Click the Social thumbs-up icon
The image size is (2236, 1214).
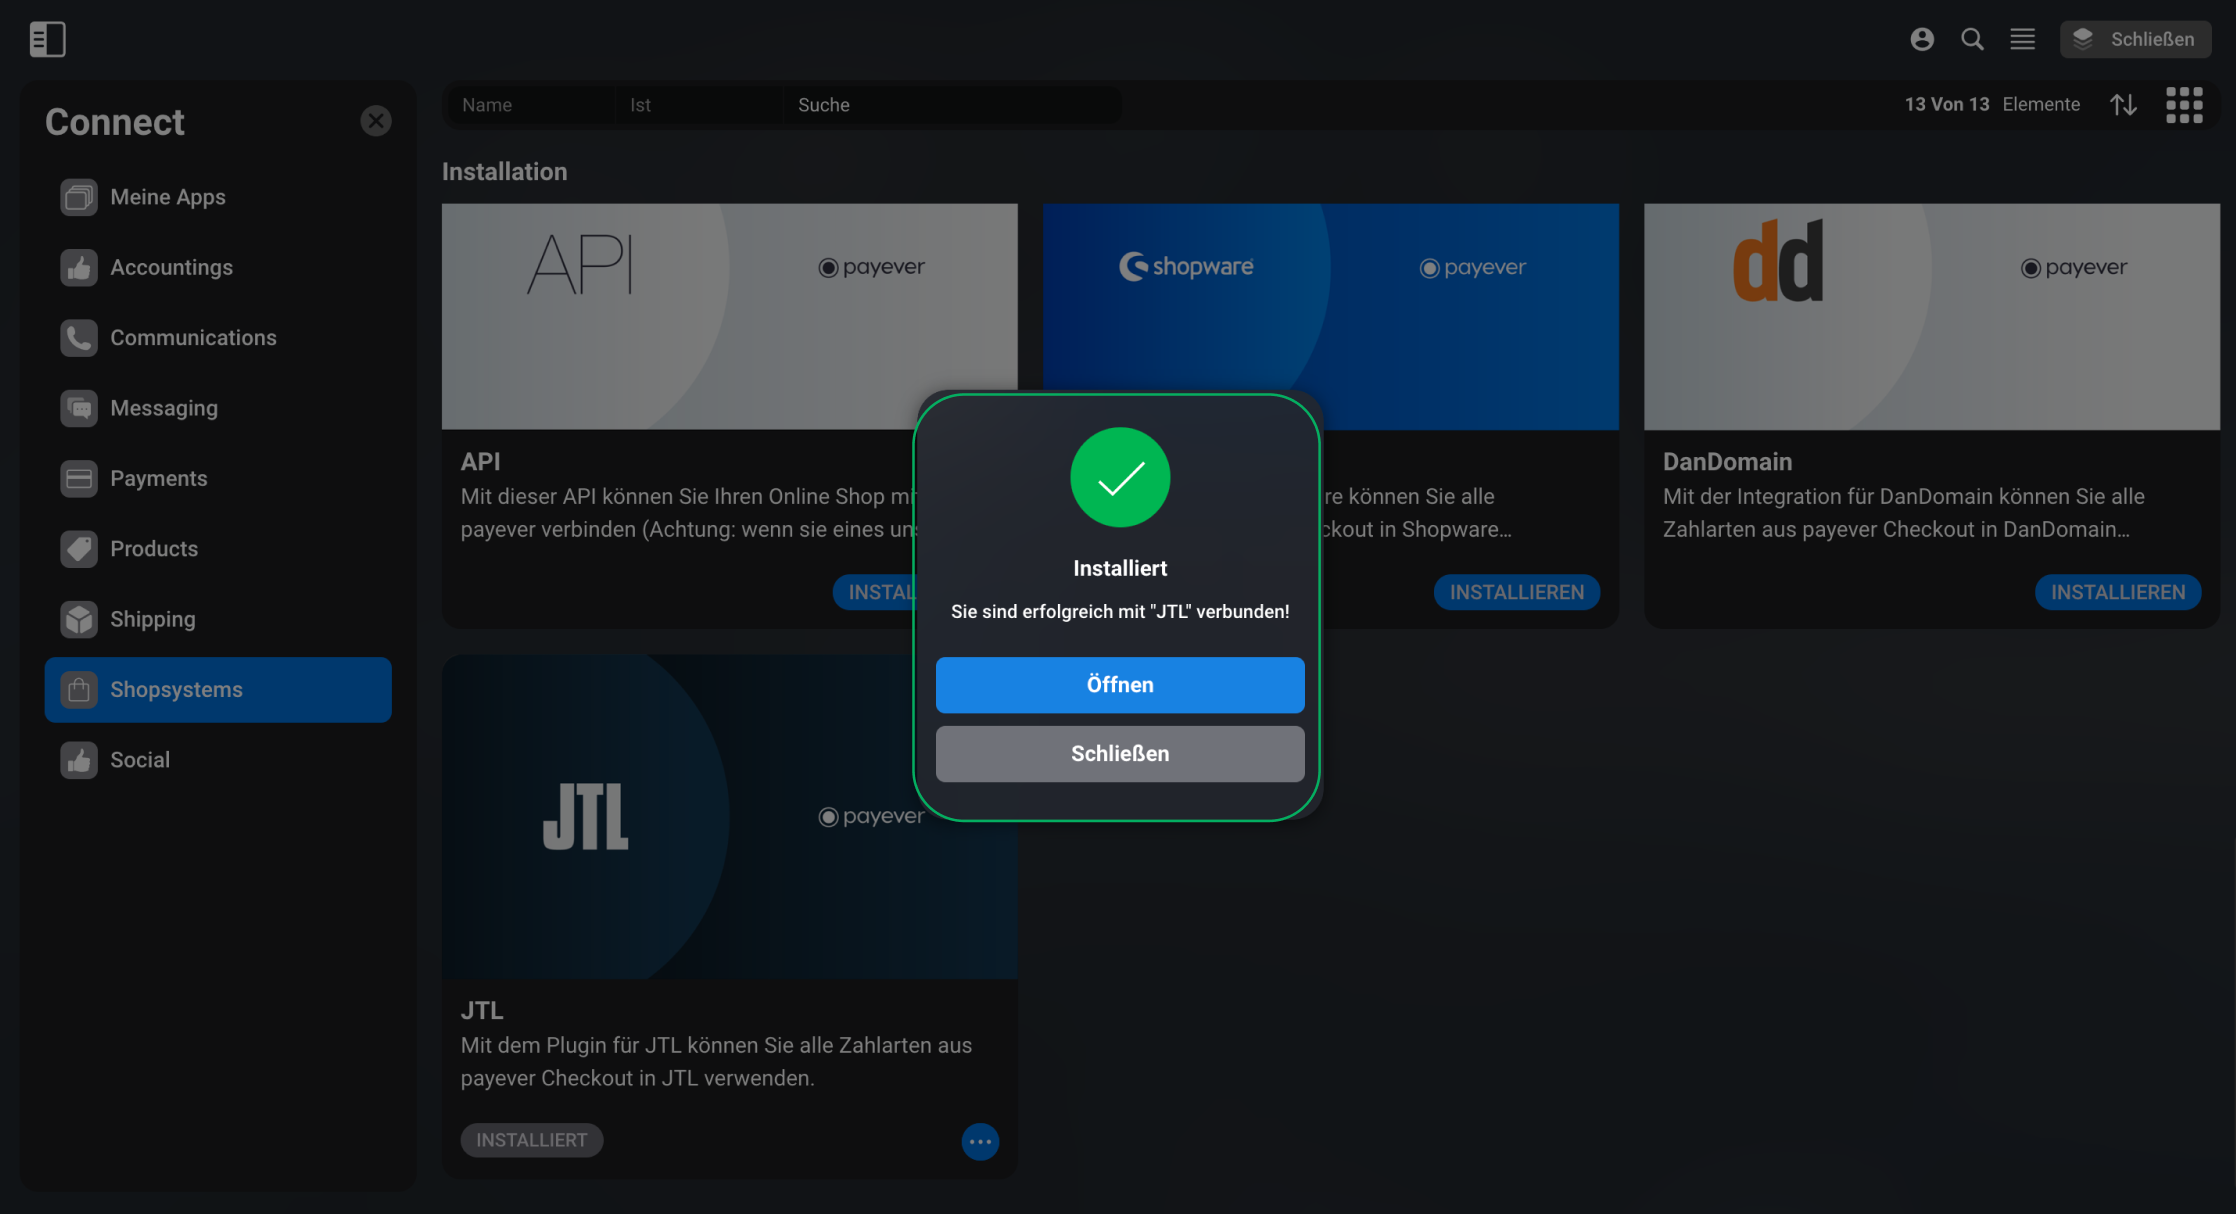tap(79, 760)
